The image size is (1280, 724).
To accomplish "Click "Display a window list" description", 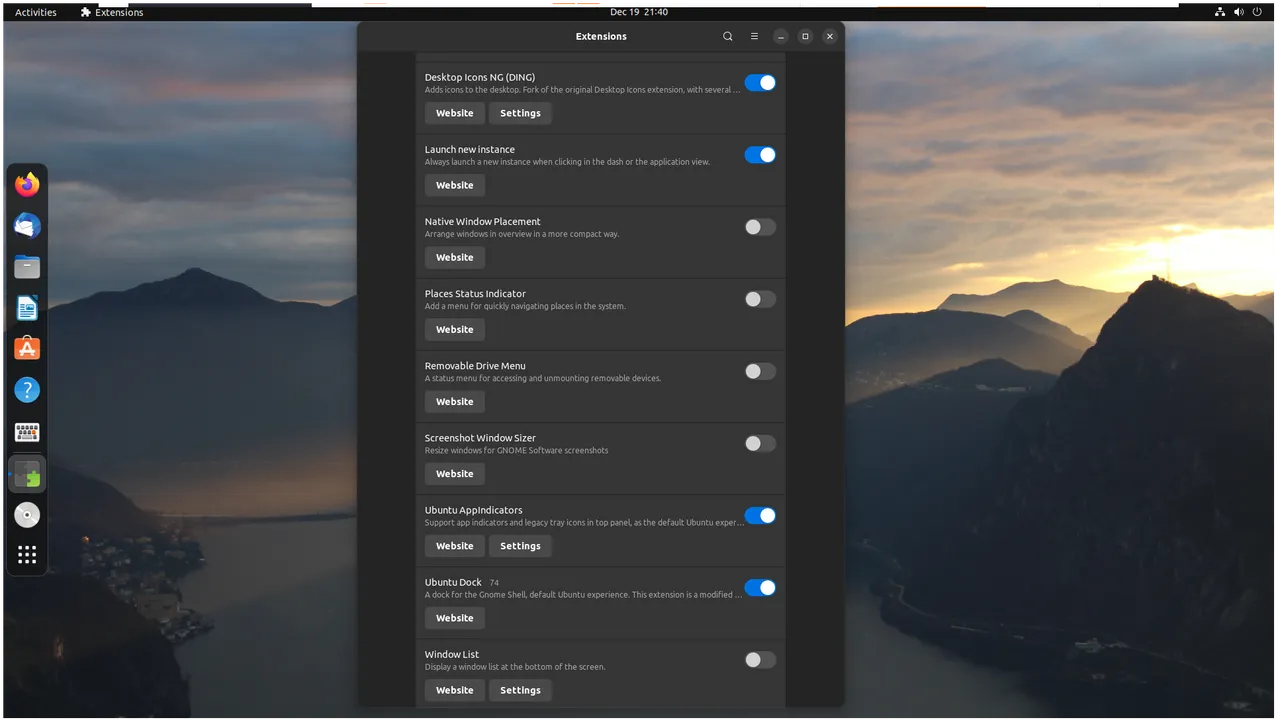I will [515, 667].
